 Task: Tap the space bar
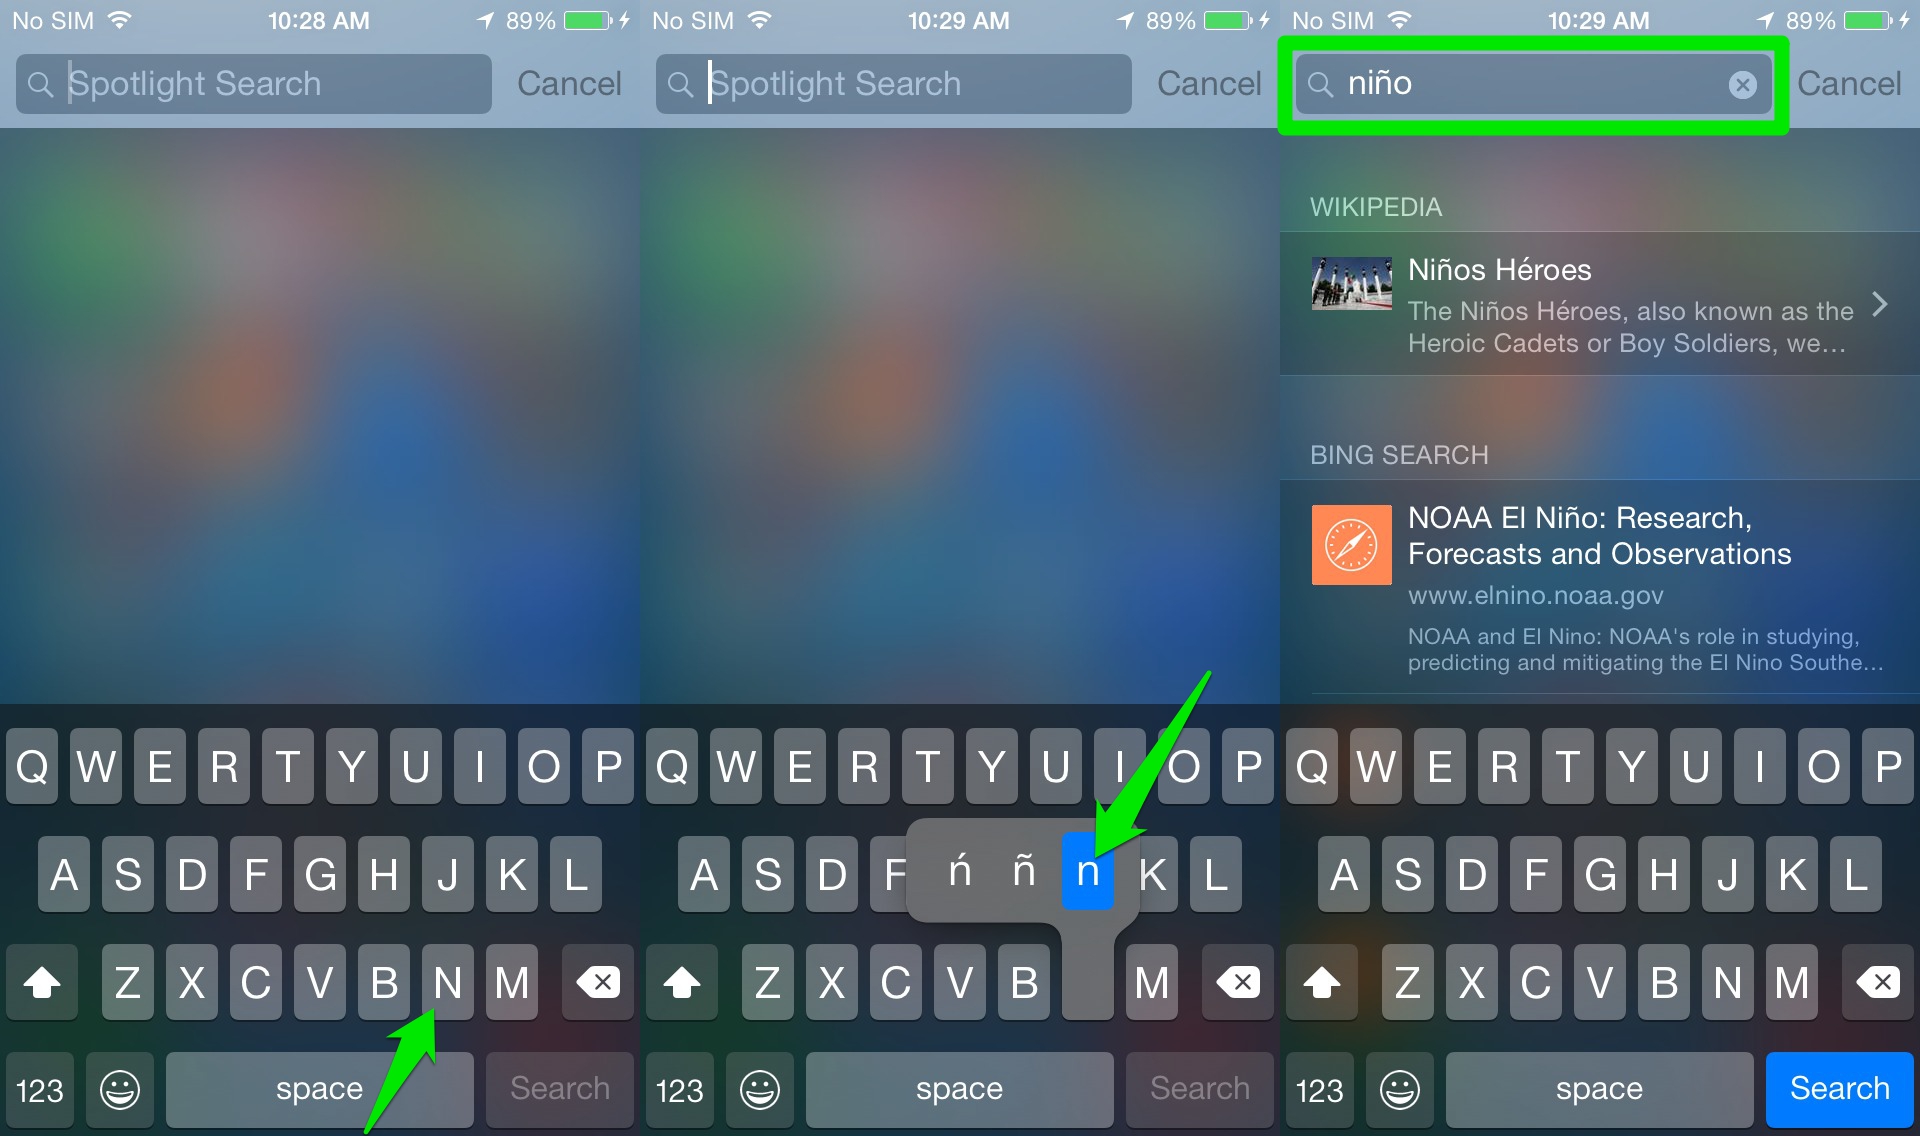coord(320,1083)
